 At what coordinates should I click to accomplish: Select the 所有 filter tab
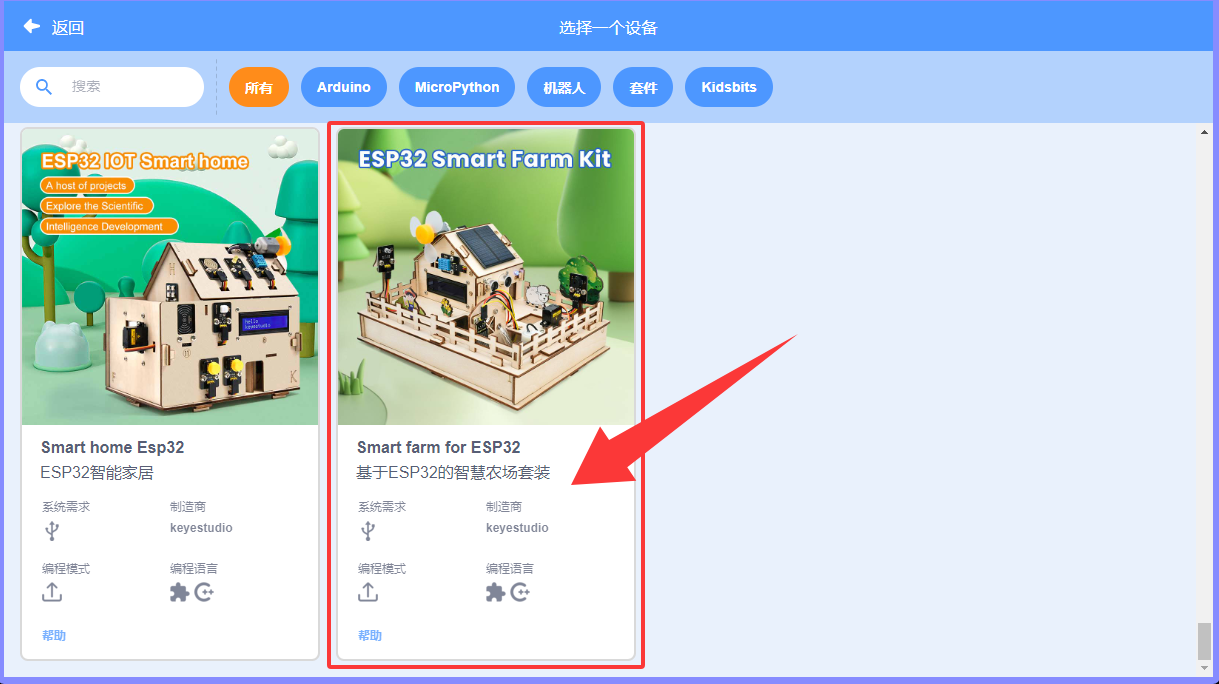pyautogui.click(x=259, y=87)
